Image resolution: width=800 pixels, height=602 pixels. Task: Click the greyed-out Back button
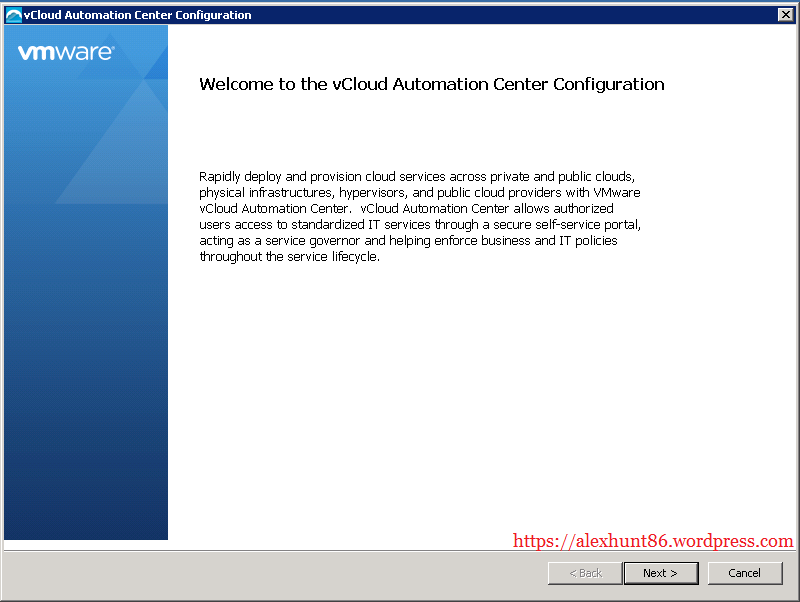(x=585, y=573)
